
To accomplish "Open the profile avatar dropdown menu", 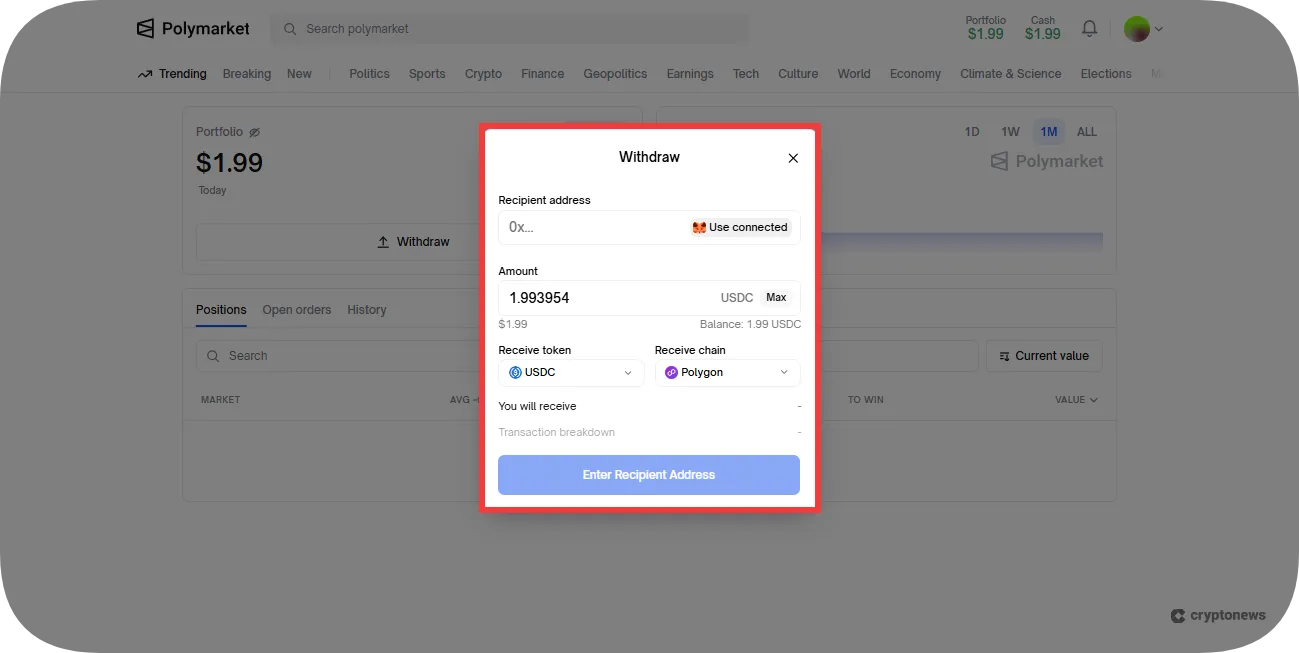I will (1143, 29).
